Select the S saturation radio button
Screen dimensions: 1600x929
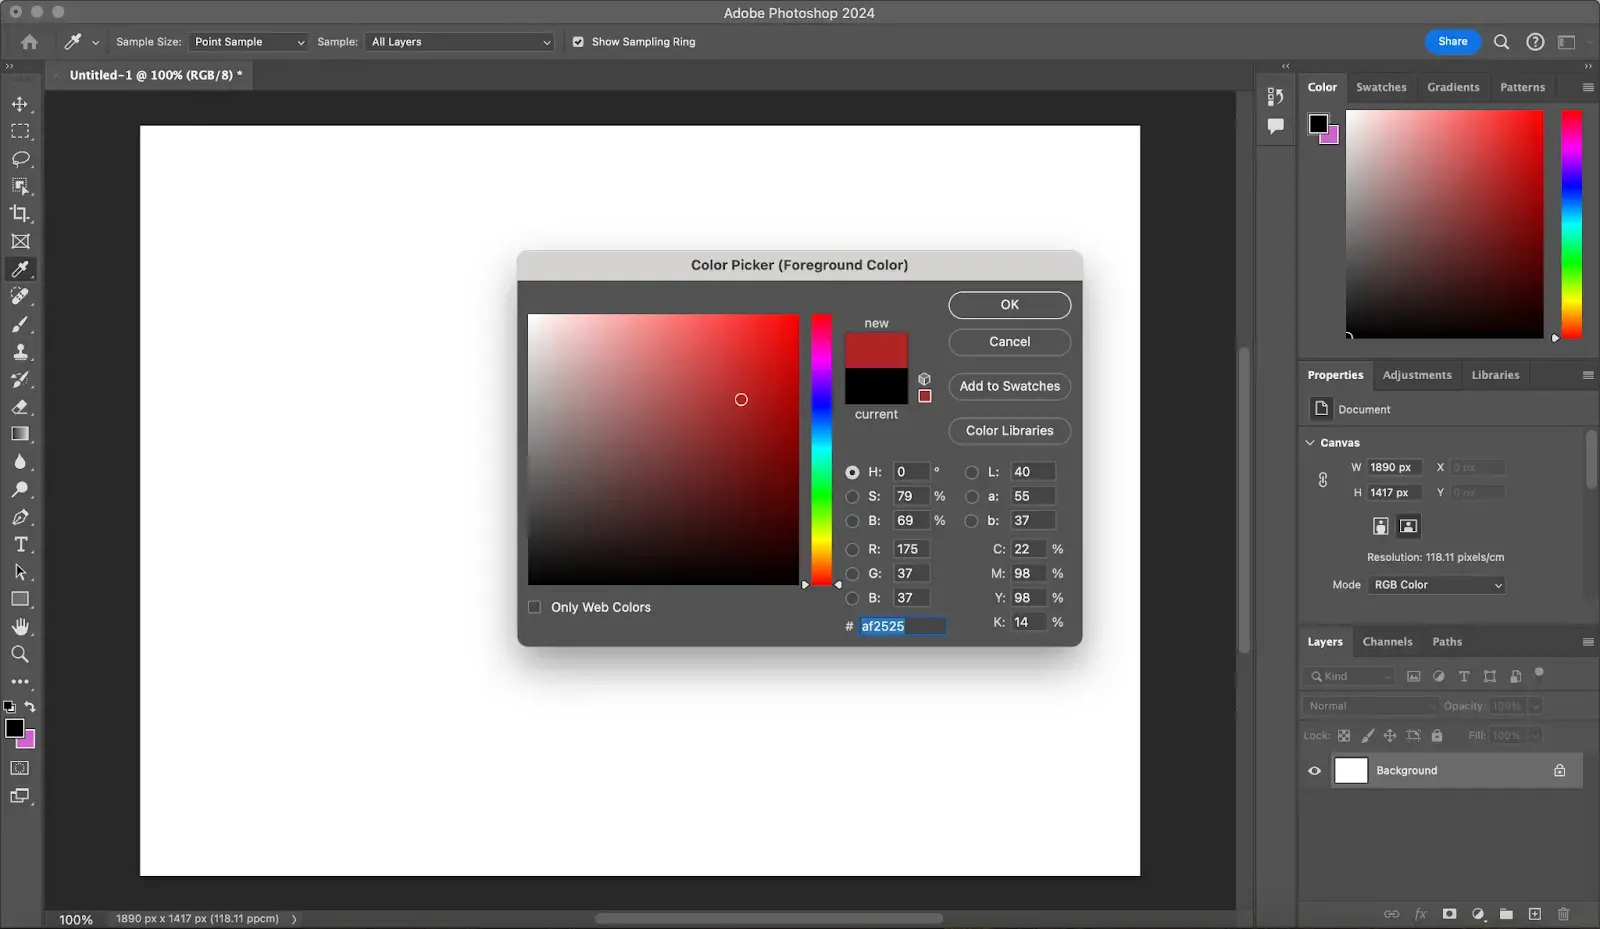pyautogui.click(x=852, y=496)
